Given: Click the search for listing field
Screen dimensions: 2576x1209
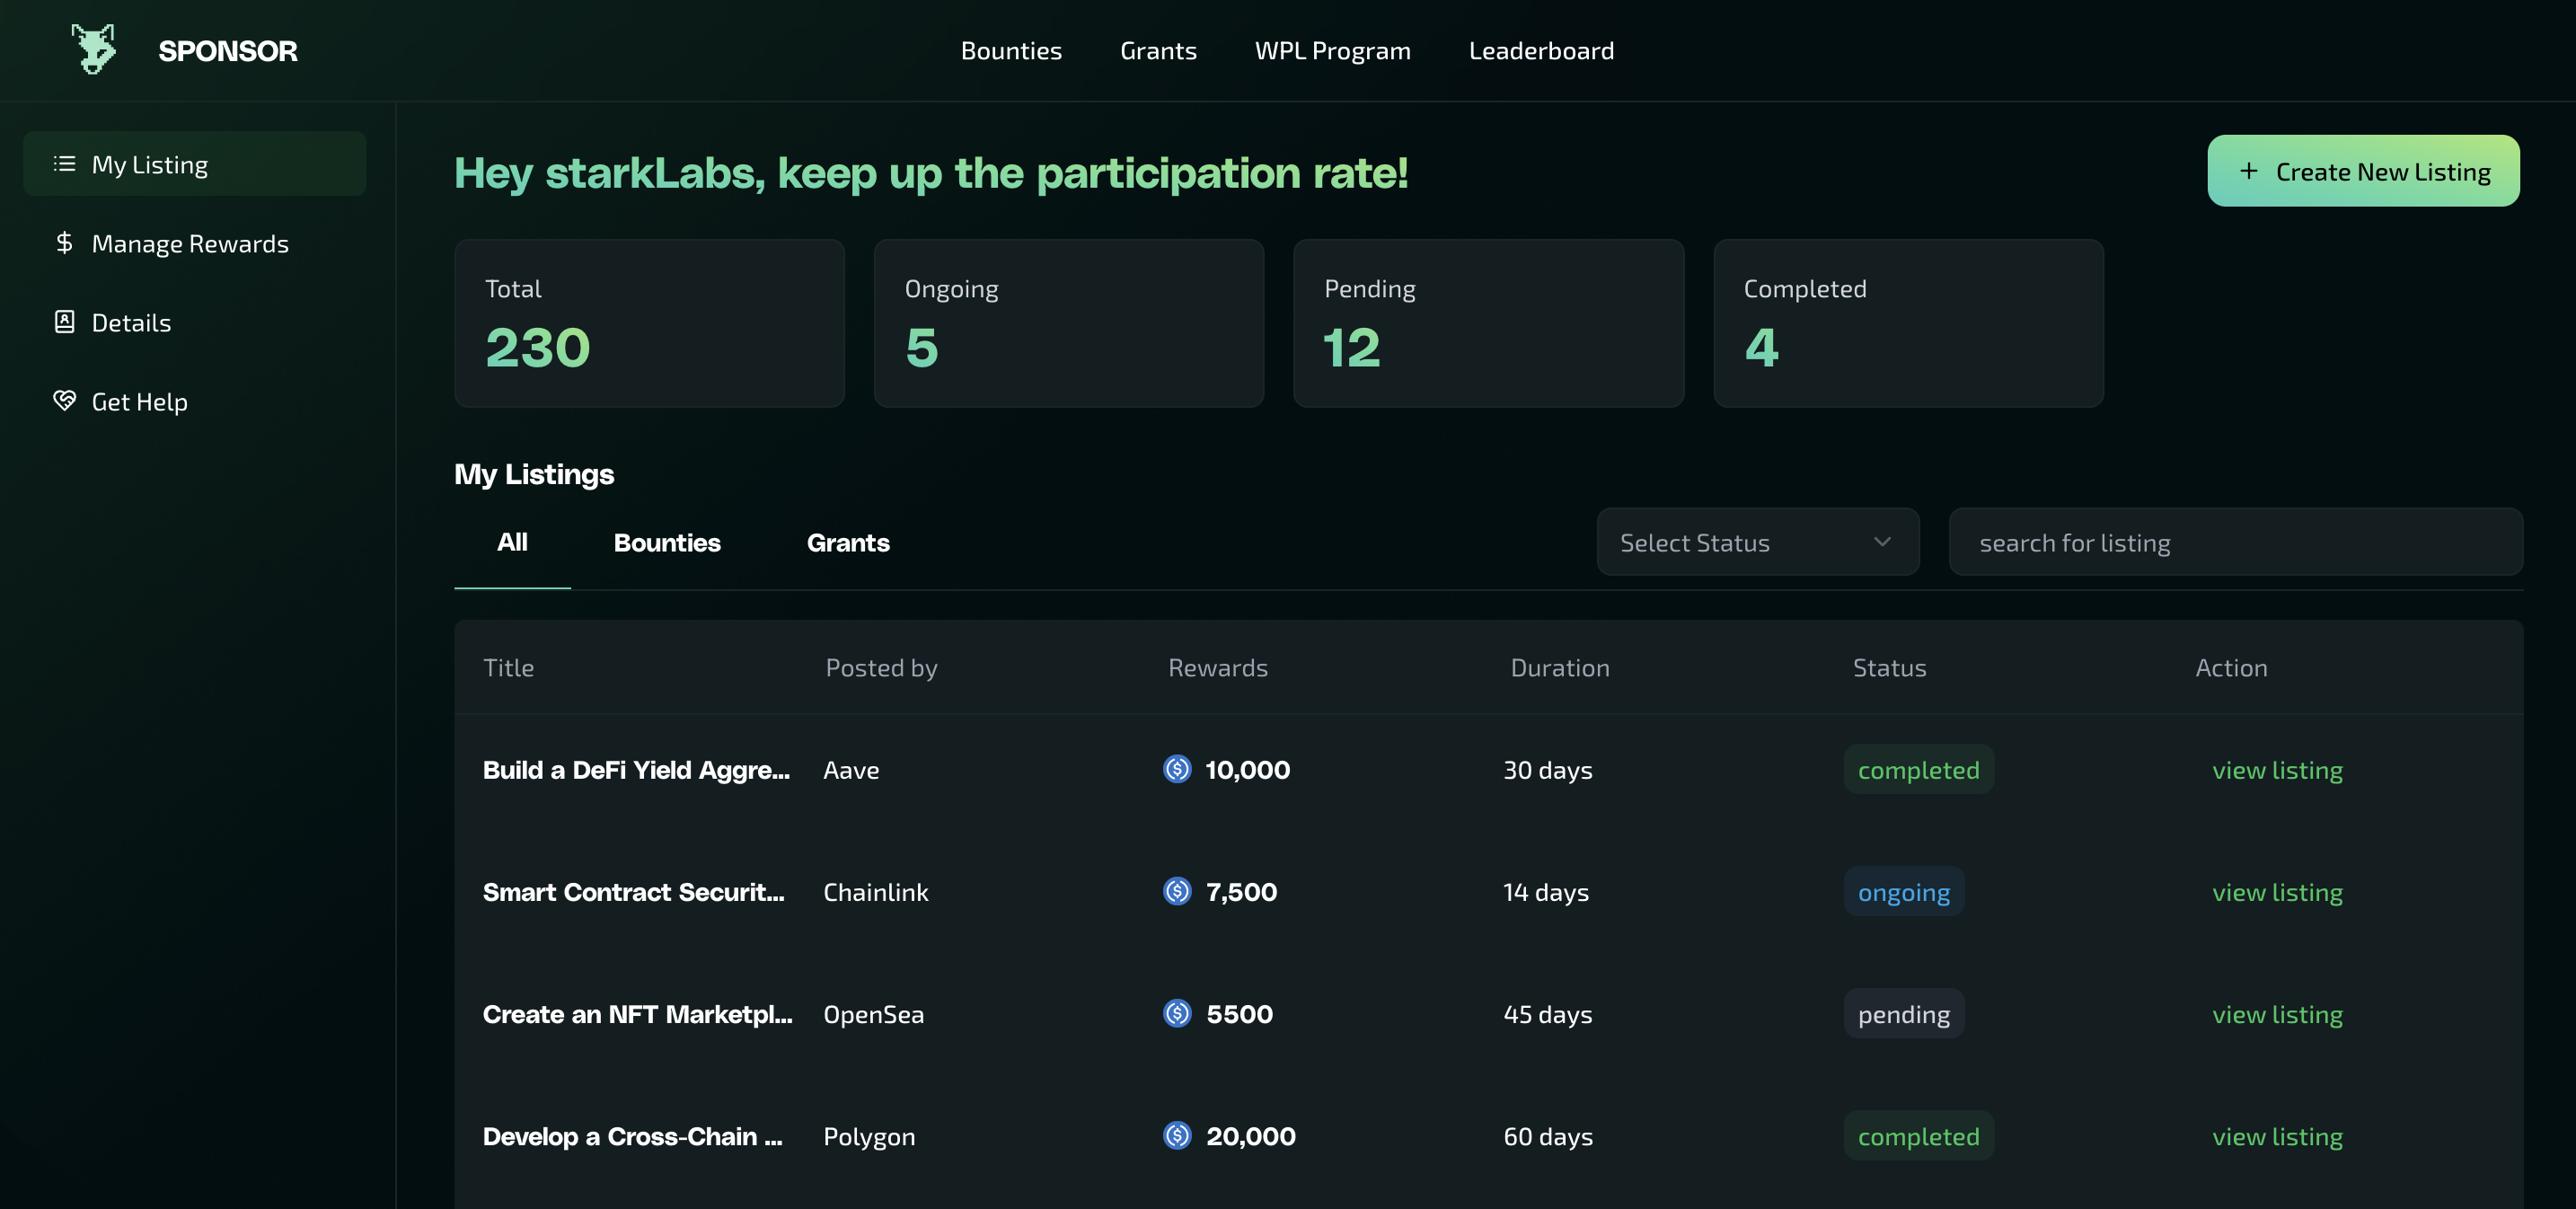Looking at the screenshot, I should click(x=2235, y=542).
